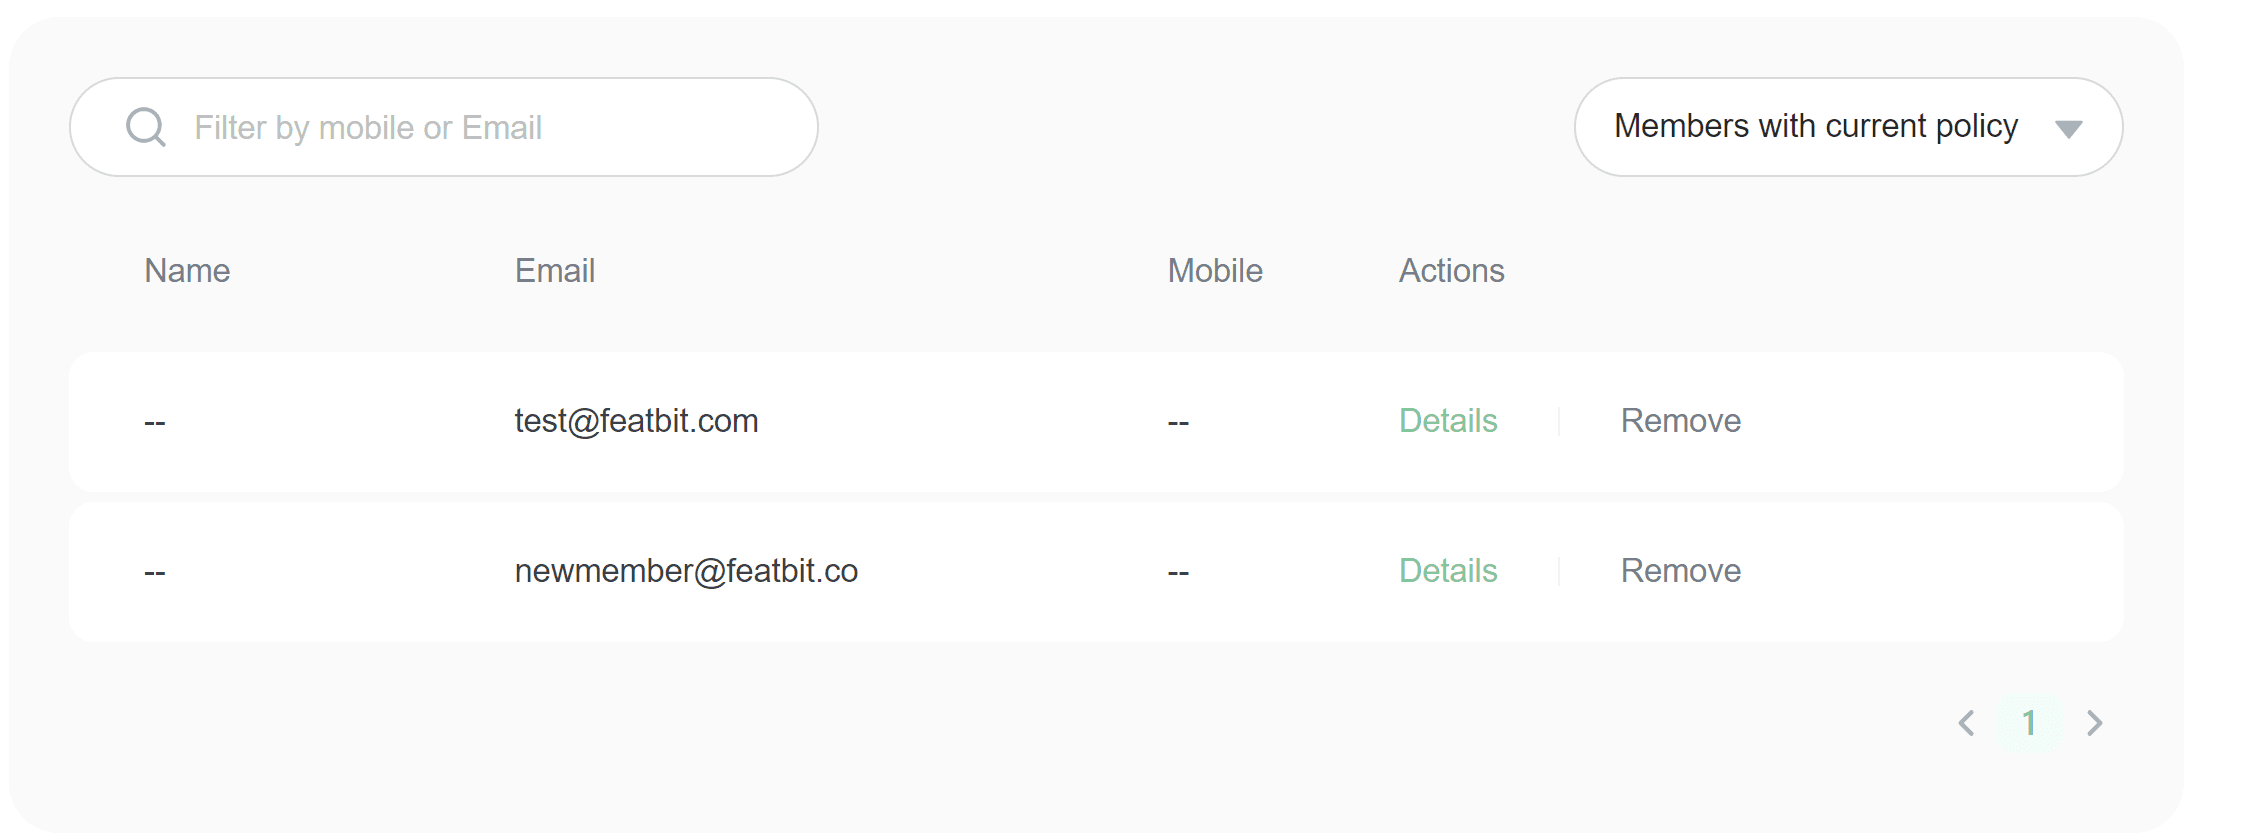2259x834 pixels.
Task: Select the test@featbit.com email cell
Action: coord(636,421)
